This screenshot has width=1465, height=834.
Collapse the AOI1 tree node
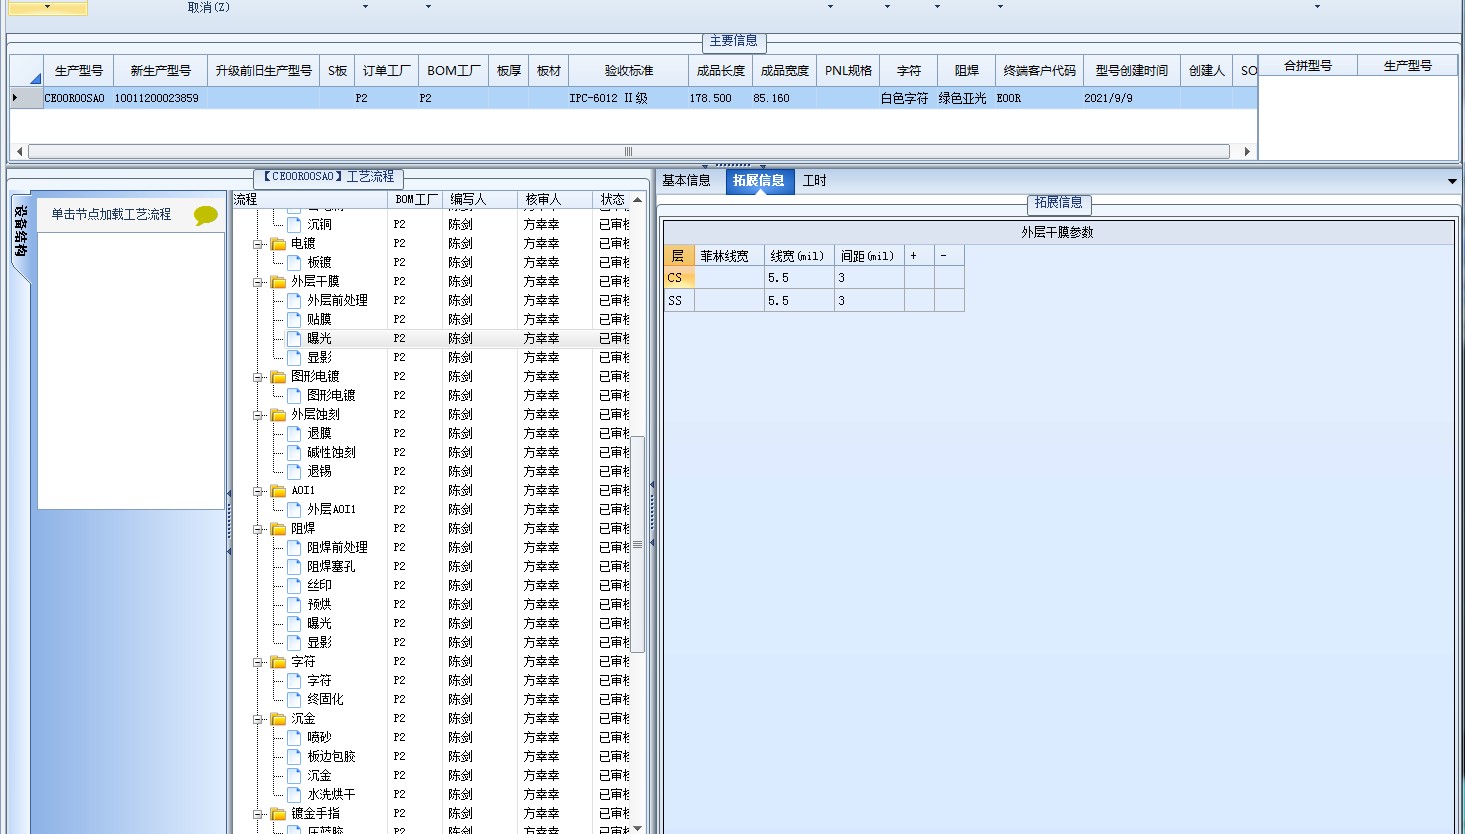(x=258, y=491)
